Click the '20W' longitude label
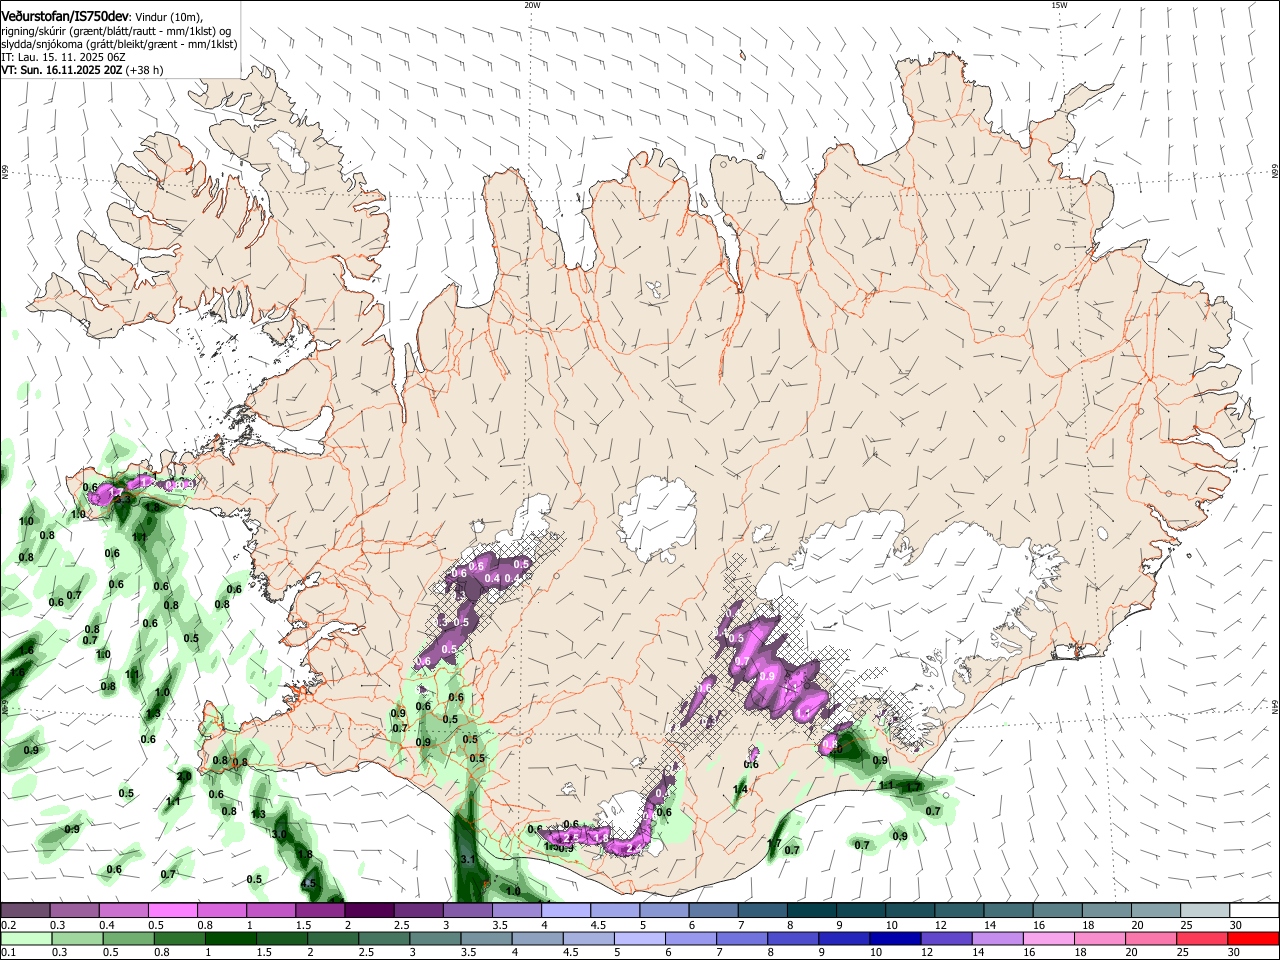Viewport: 1280px width, 960px height. pyautogui.click(x=532, y=5)
